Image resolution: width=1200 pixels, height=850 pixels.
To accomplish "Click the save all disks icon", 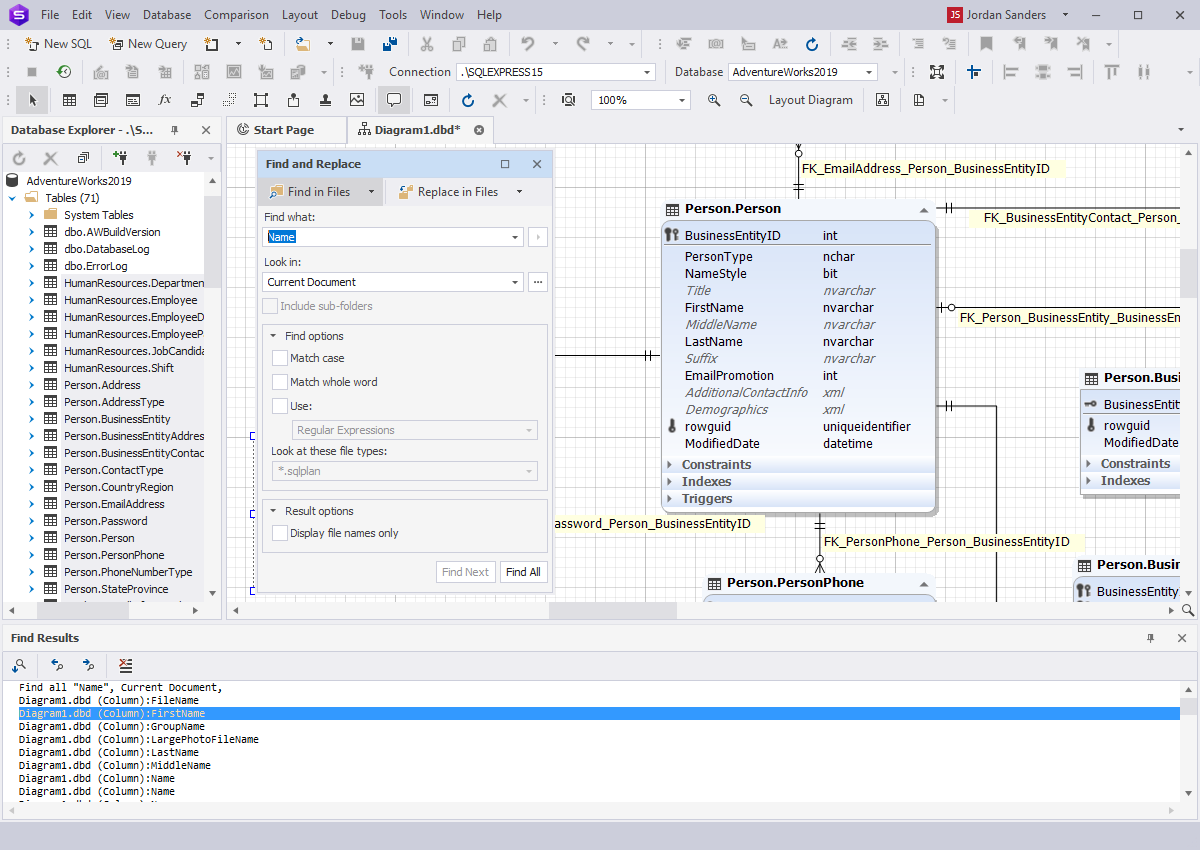I will pos(390,44).
